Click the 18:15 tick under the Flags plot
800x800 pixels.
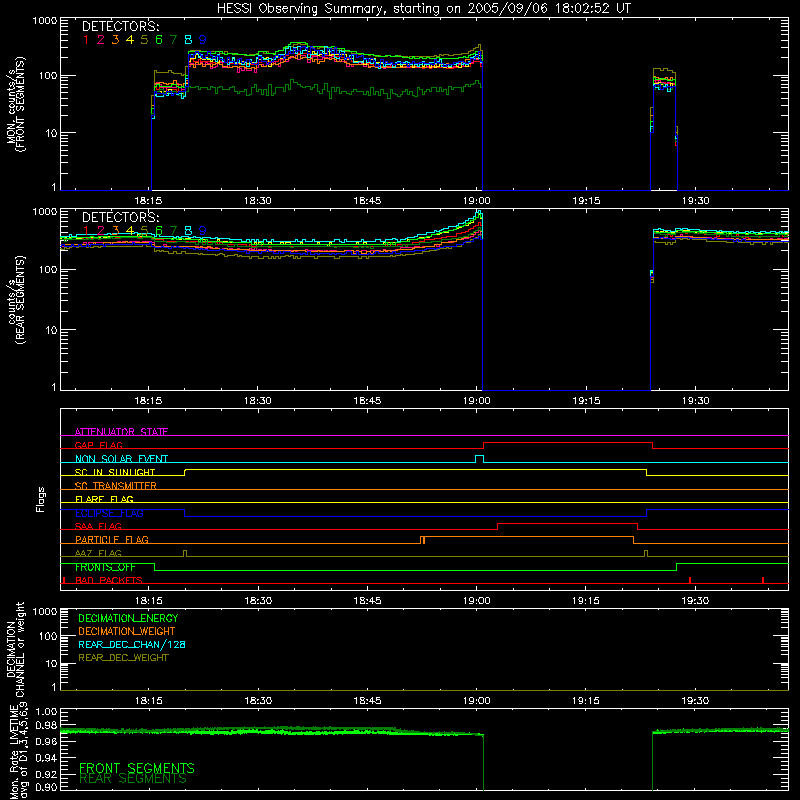click(148, 601)
